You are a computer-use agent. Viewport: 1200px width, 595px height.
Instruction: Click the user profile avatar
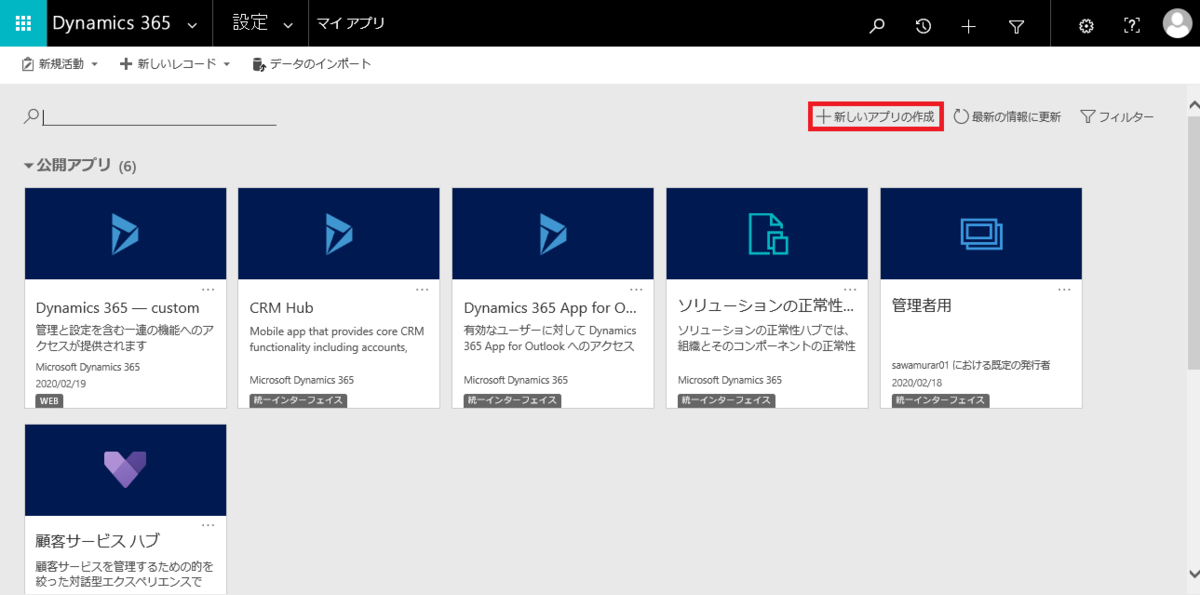(1177, 24)
